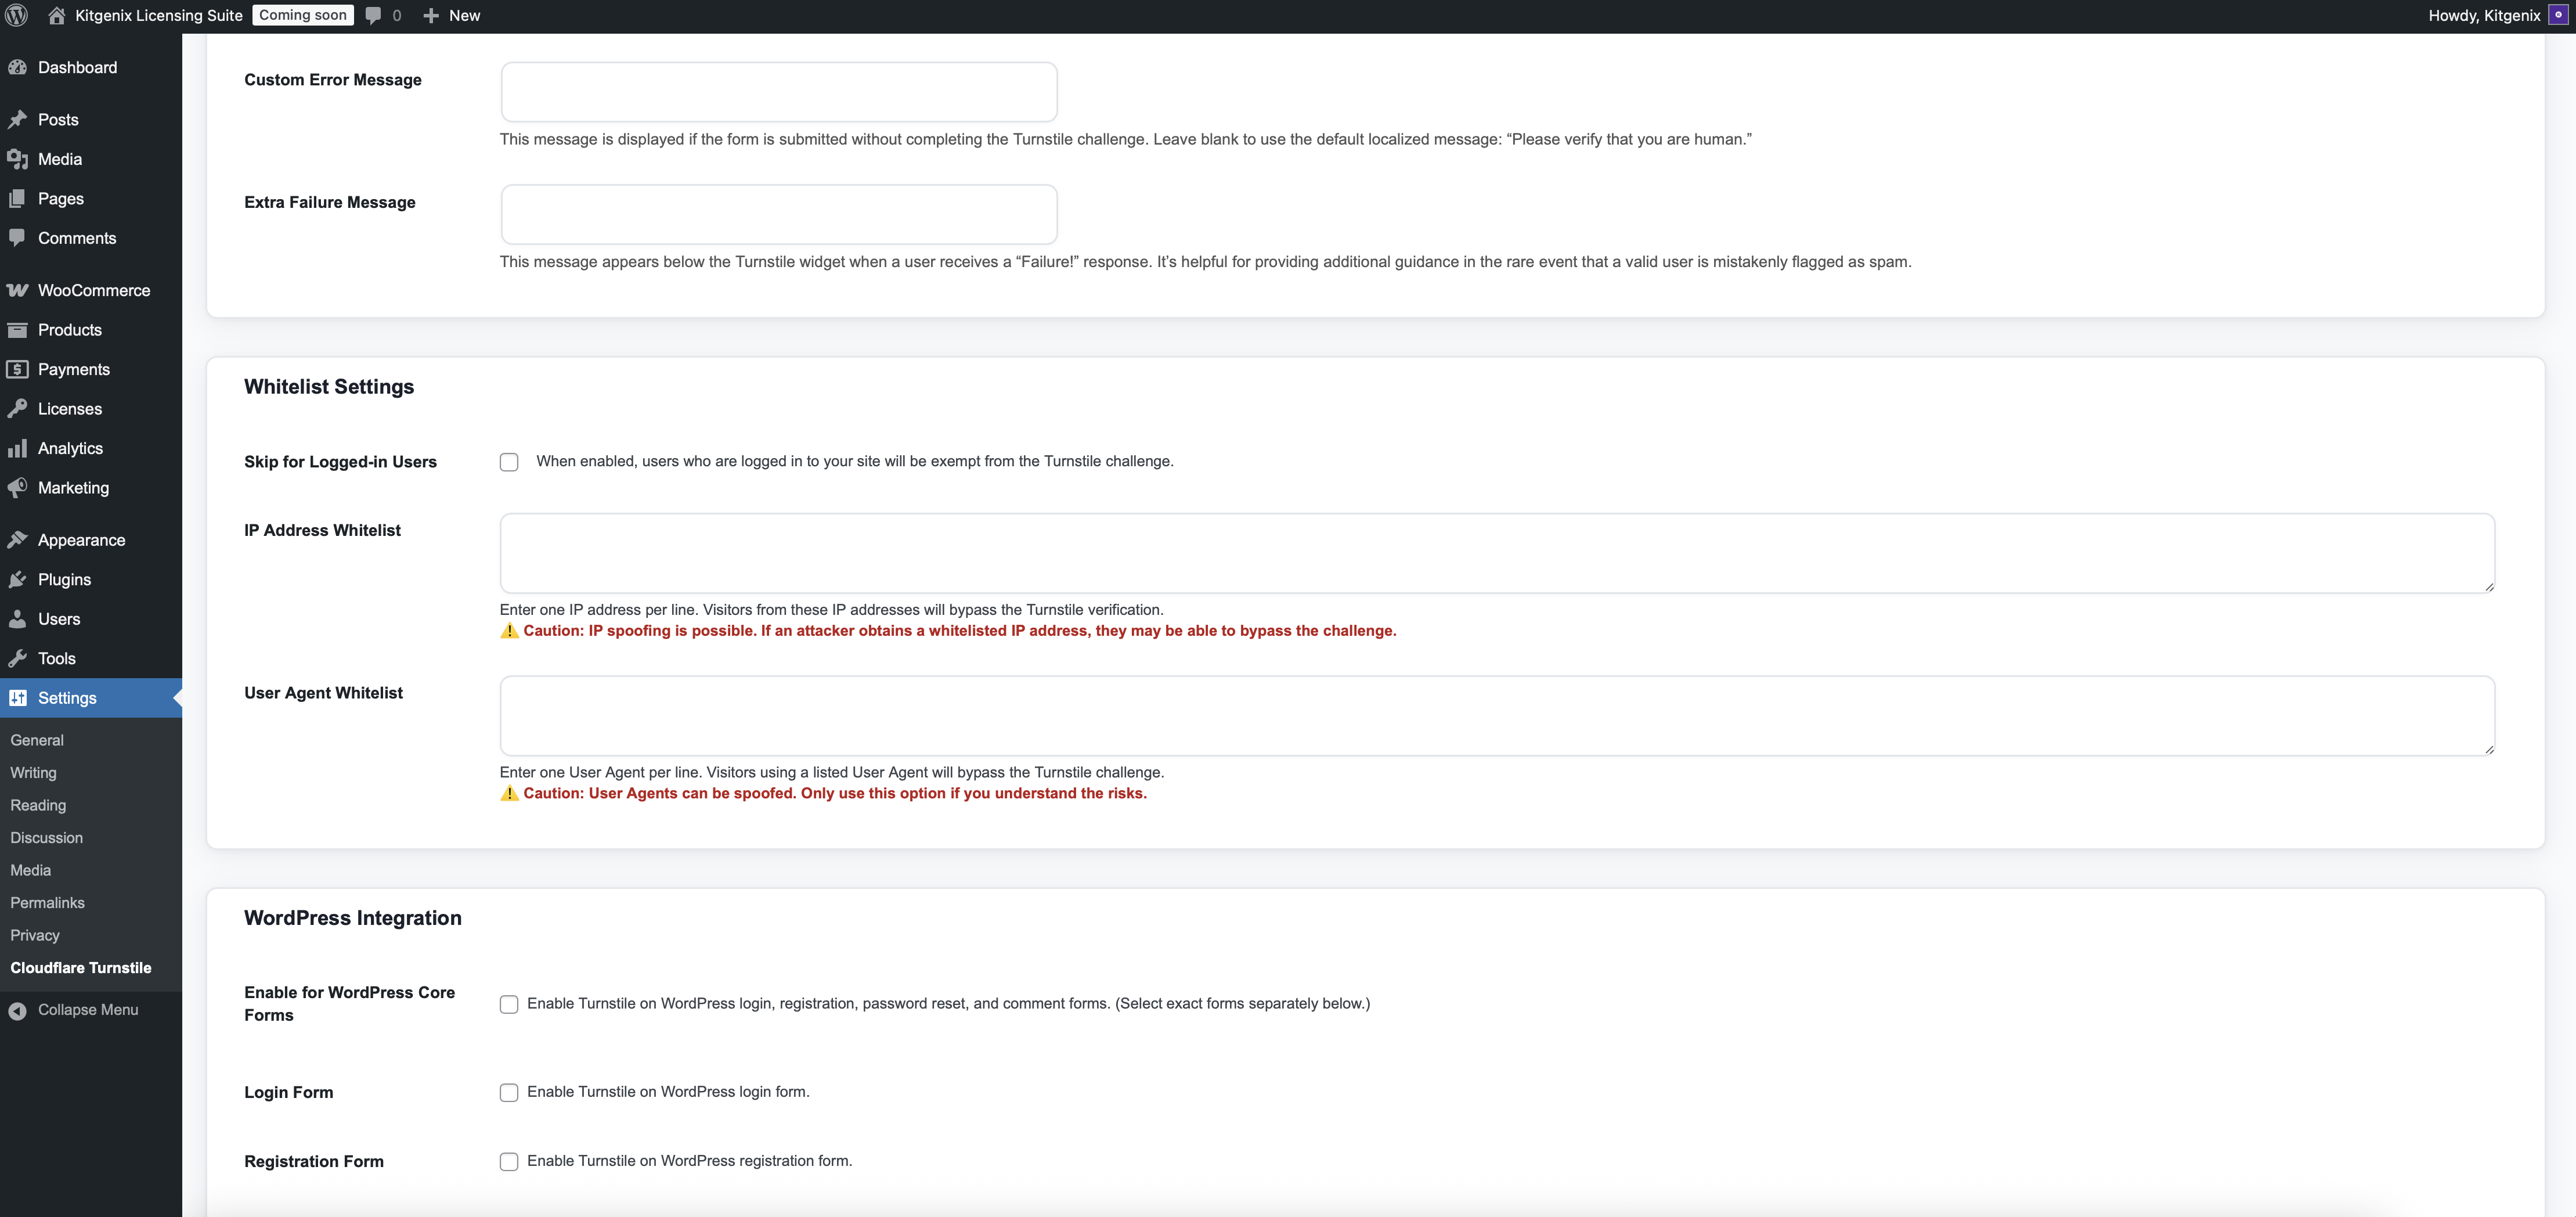Click the Posts pushpin icon
2576x1217 pixels.
click(x=17, y=119)
